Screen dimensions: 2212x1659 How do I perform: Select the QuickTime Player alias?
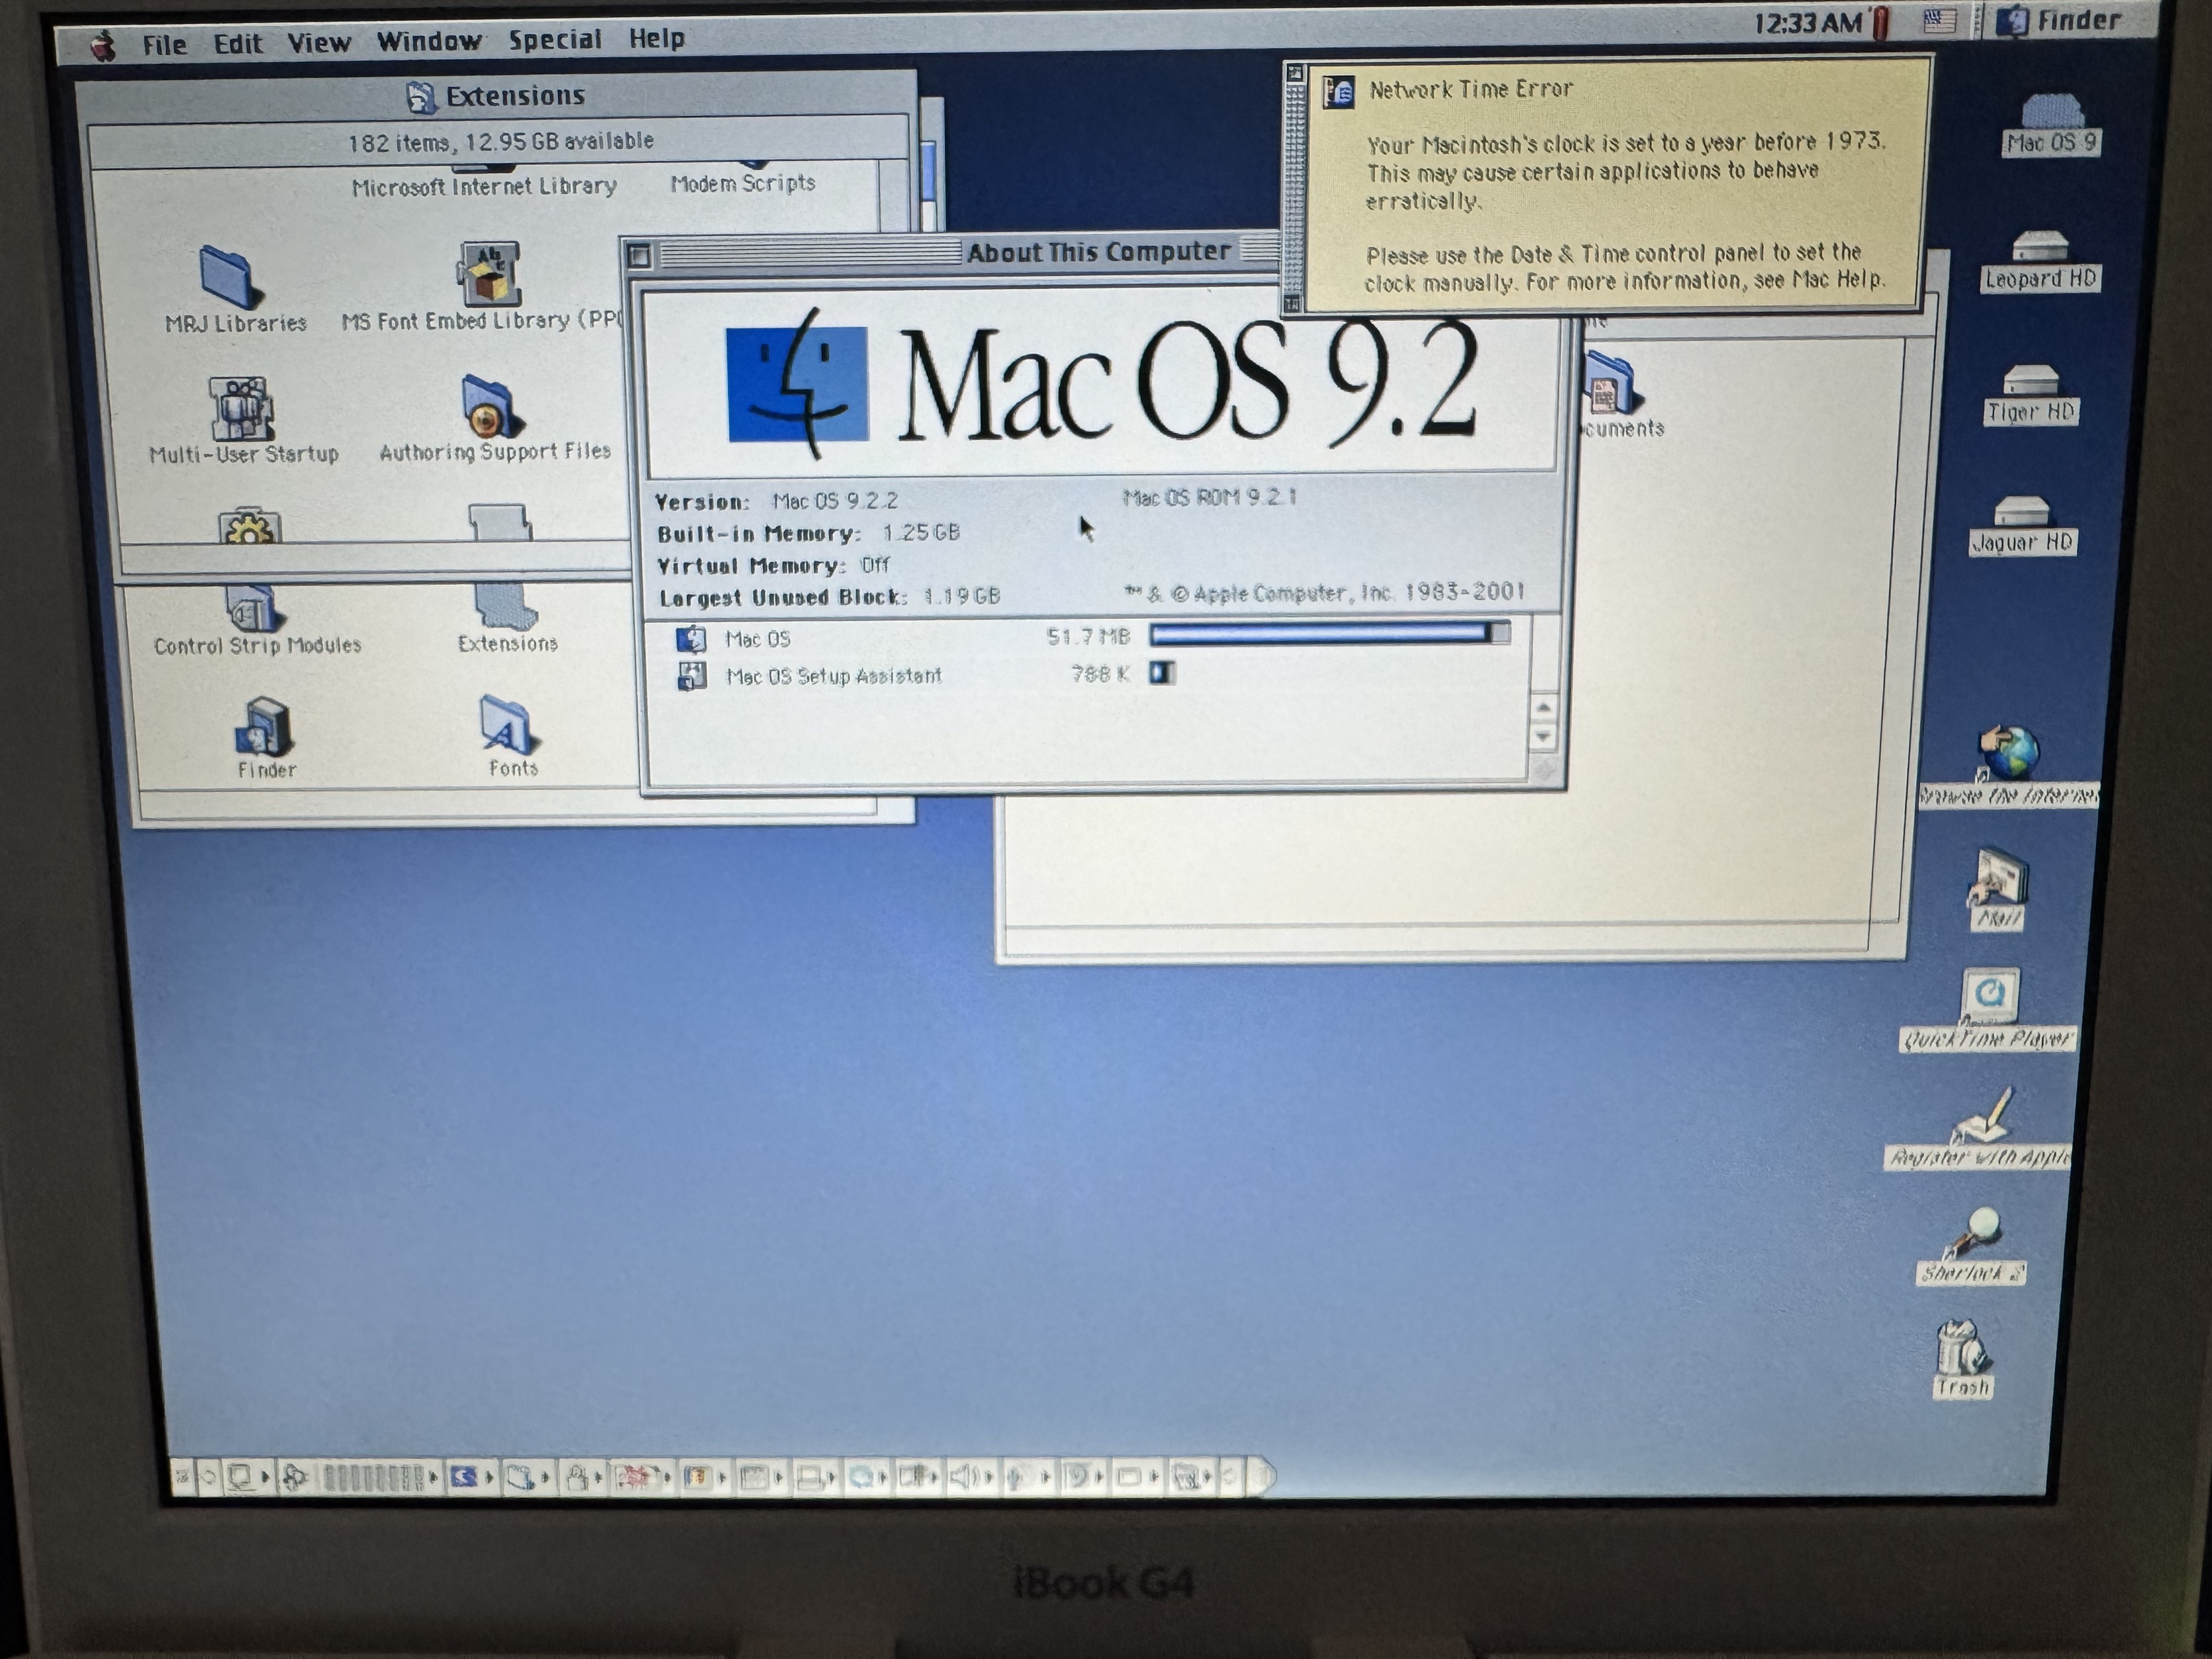tap(1989, 1009)
